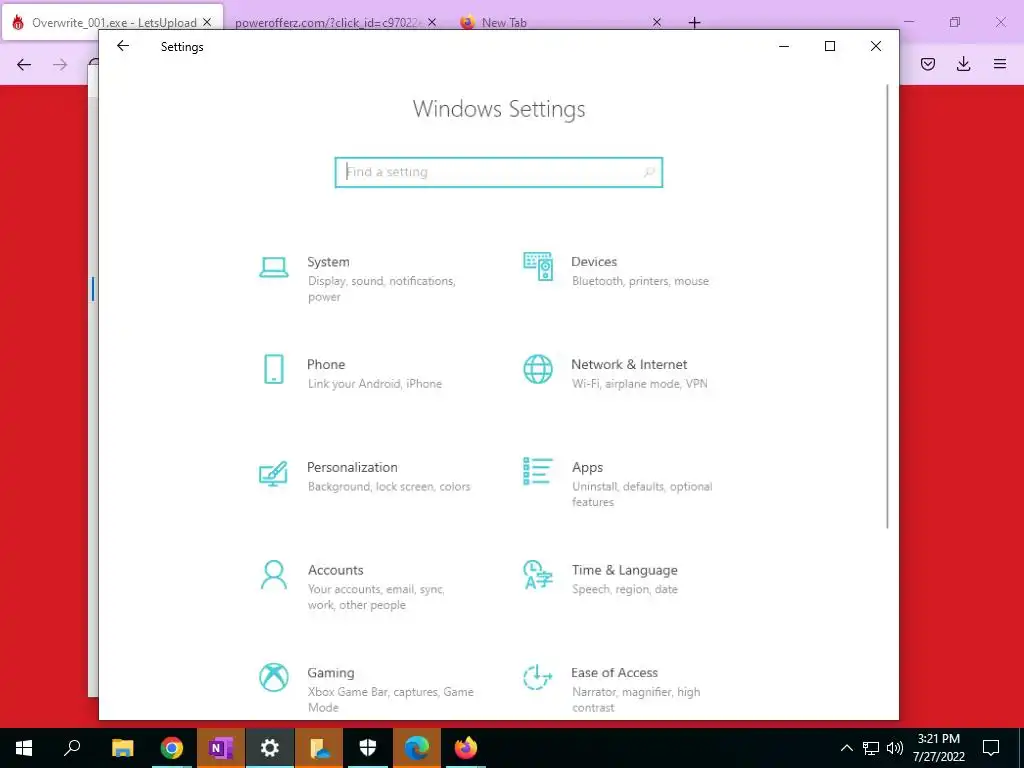Click 'Display, sound, notifications, power' text

381,289
